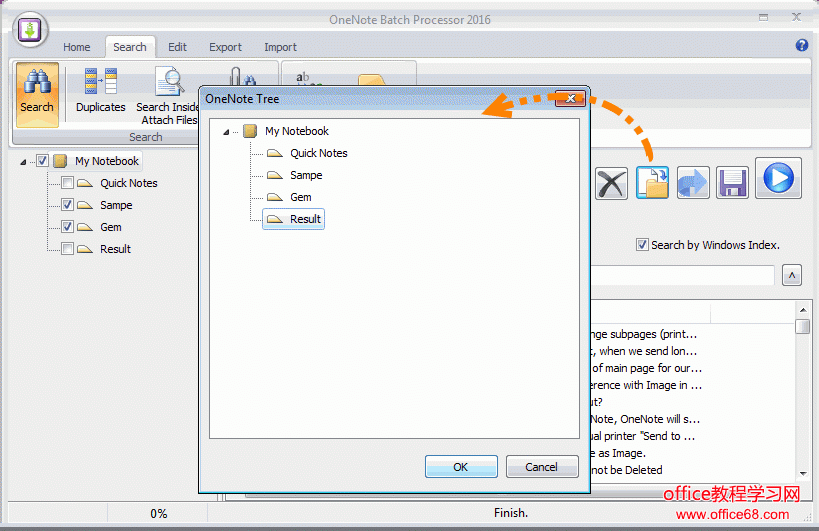The width and height of the screenshot is (819, 531).
Task: Collapse My Notebook in main tree
Action: pos(24,162)
